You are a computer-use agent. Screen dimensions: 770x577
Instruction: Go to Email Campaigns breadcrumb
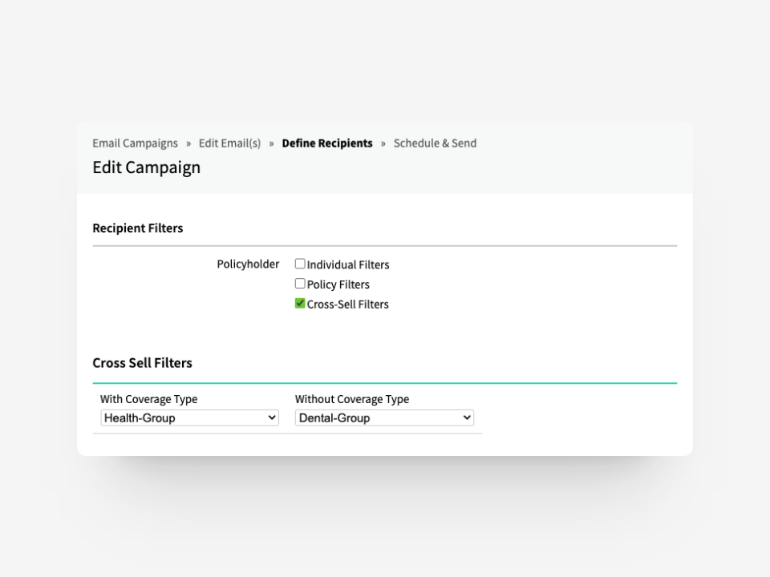click(x=135, y=143)
